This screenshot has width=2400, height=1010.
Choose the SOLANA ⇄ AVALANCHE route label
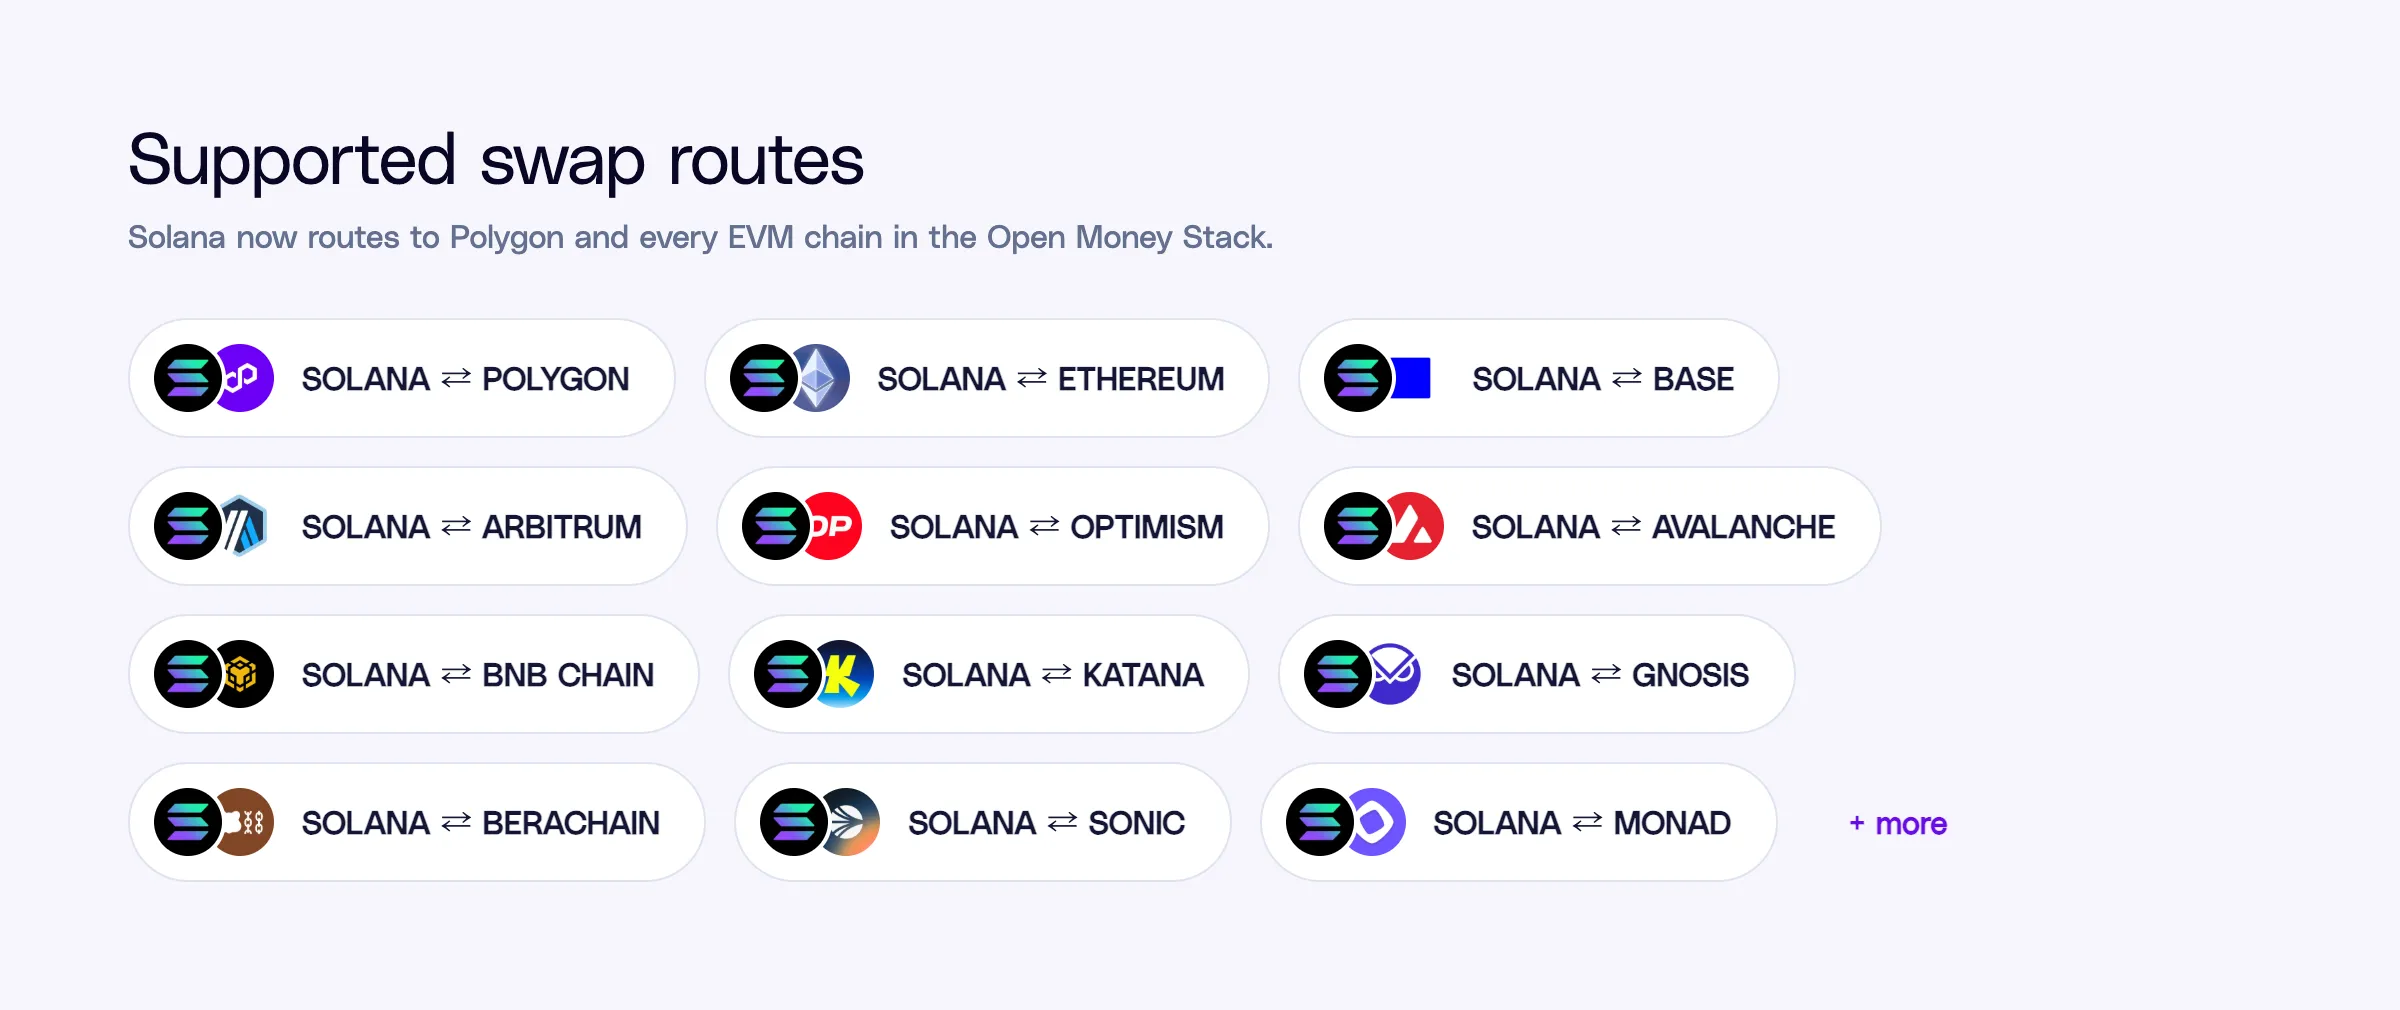click(1653, 527)
